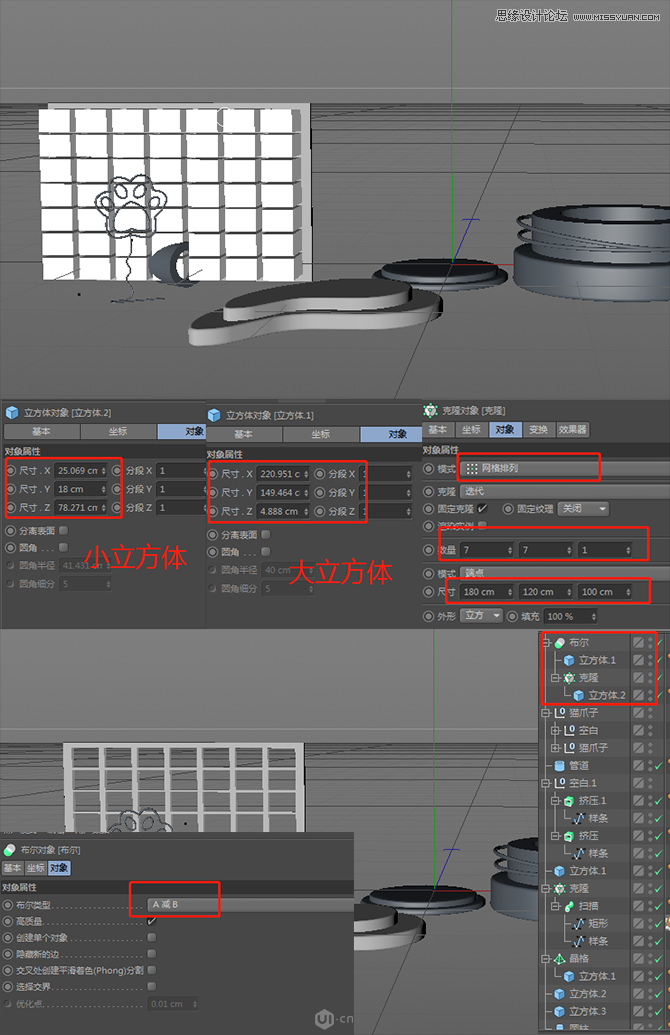This screenshot has width=670, height=1035.
Task: Click the spline icon of 样条 under 挤压.1
Action: coord(579,818)
